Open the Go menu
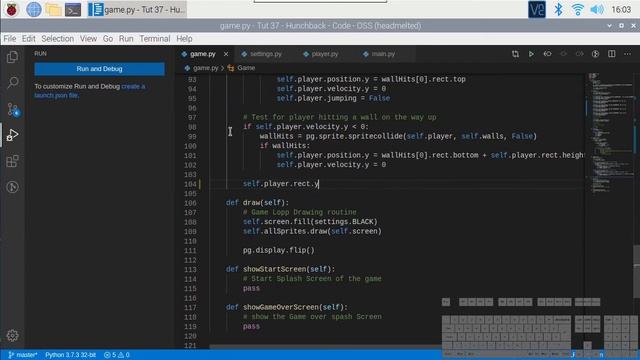Screen dimensions: 640x360 tap(108, 39)
